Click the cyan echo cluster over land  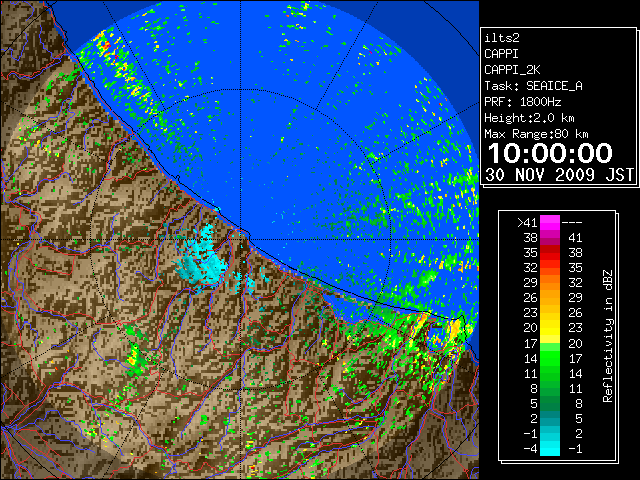tap(201, 261)
